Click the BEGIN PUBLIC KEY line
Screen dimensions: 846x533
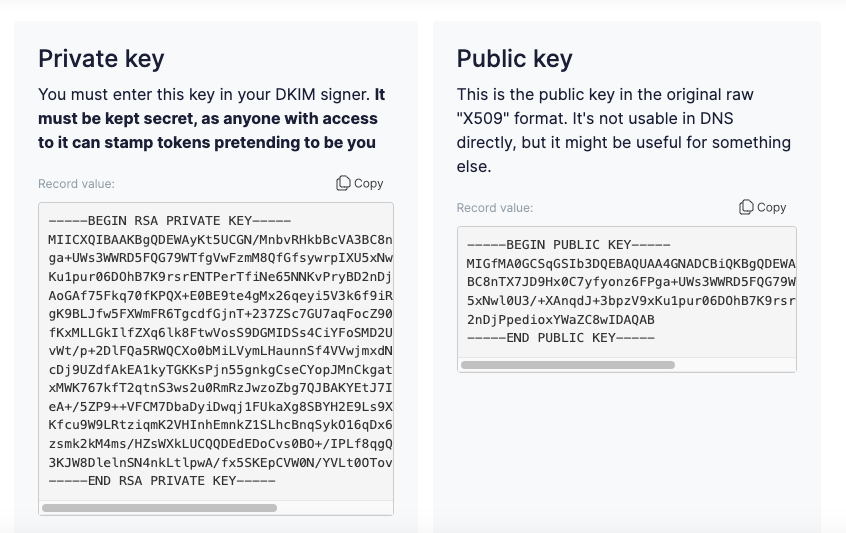(x=568, y=245)
